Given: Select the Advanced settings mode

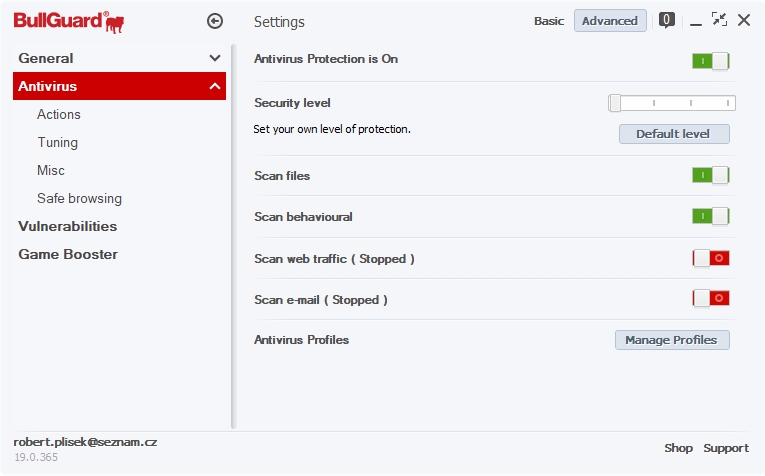Looking at the screenshot, I should (610, 21).
